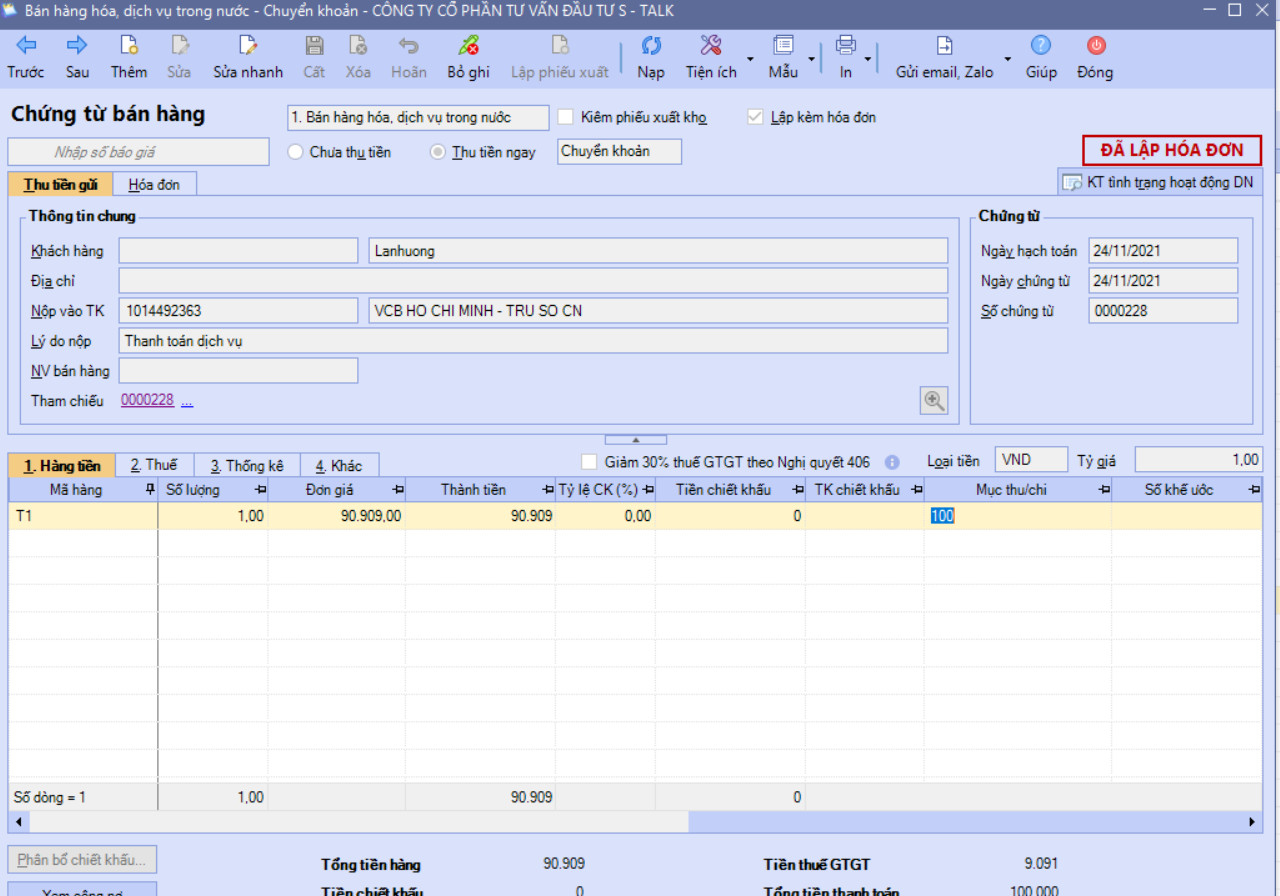
Task: Click Số chứng từ field 0000228
Action: [1163, 311]
